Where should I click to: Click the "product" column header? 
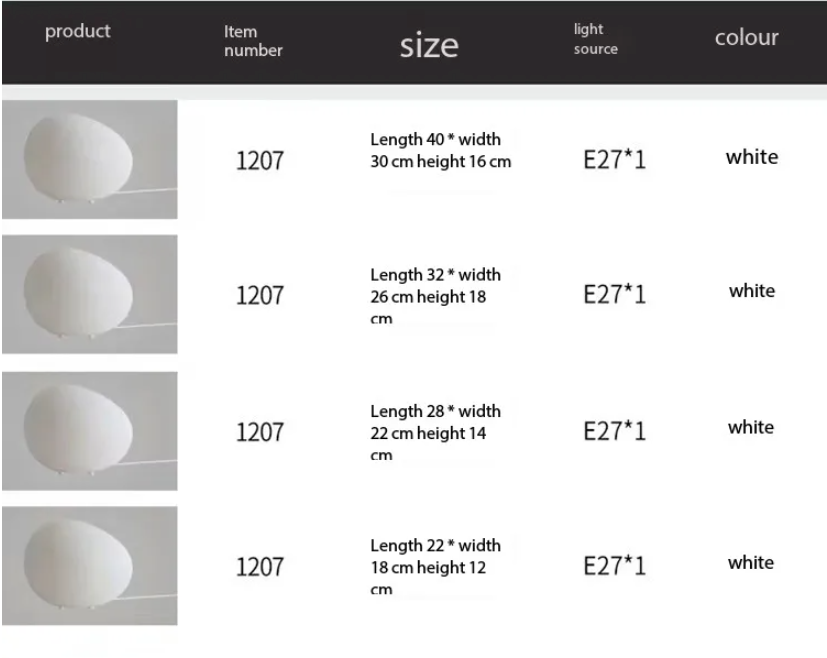pyautogui.click(x=78, y=32)
